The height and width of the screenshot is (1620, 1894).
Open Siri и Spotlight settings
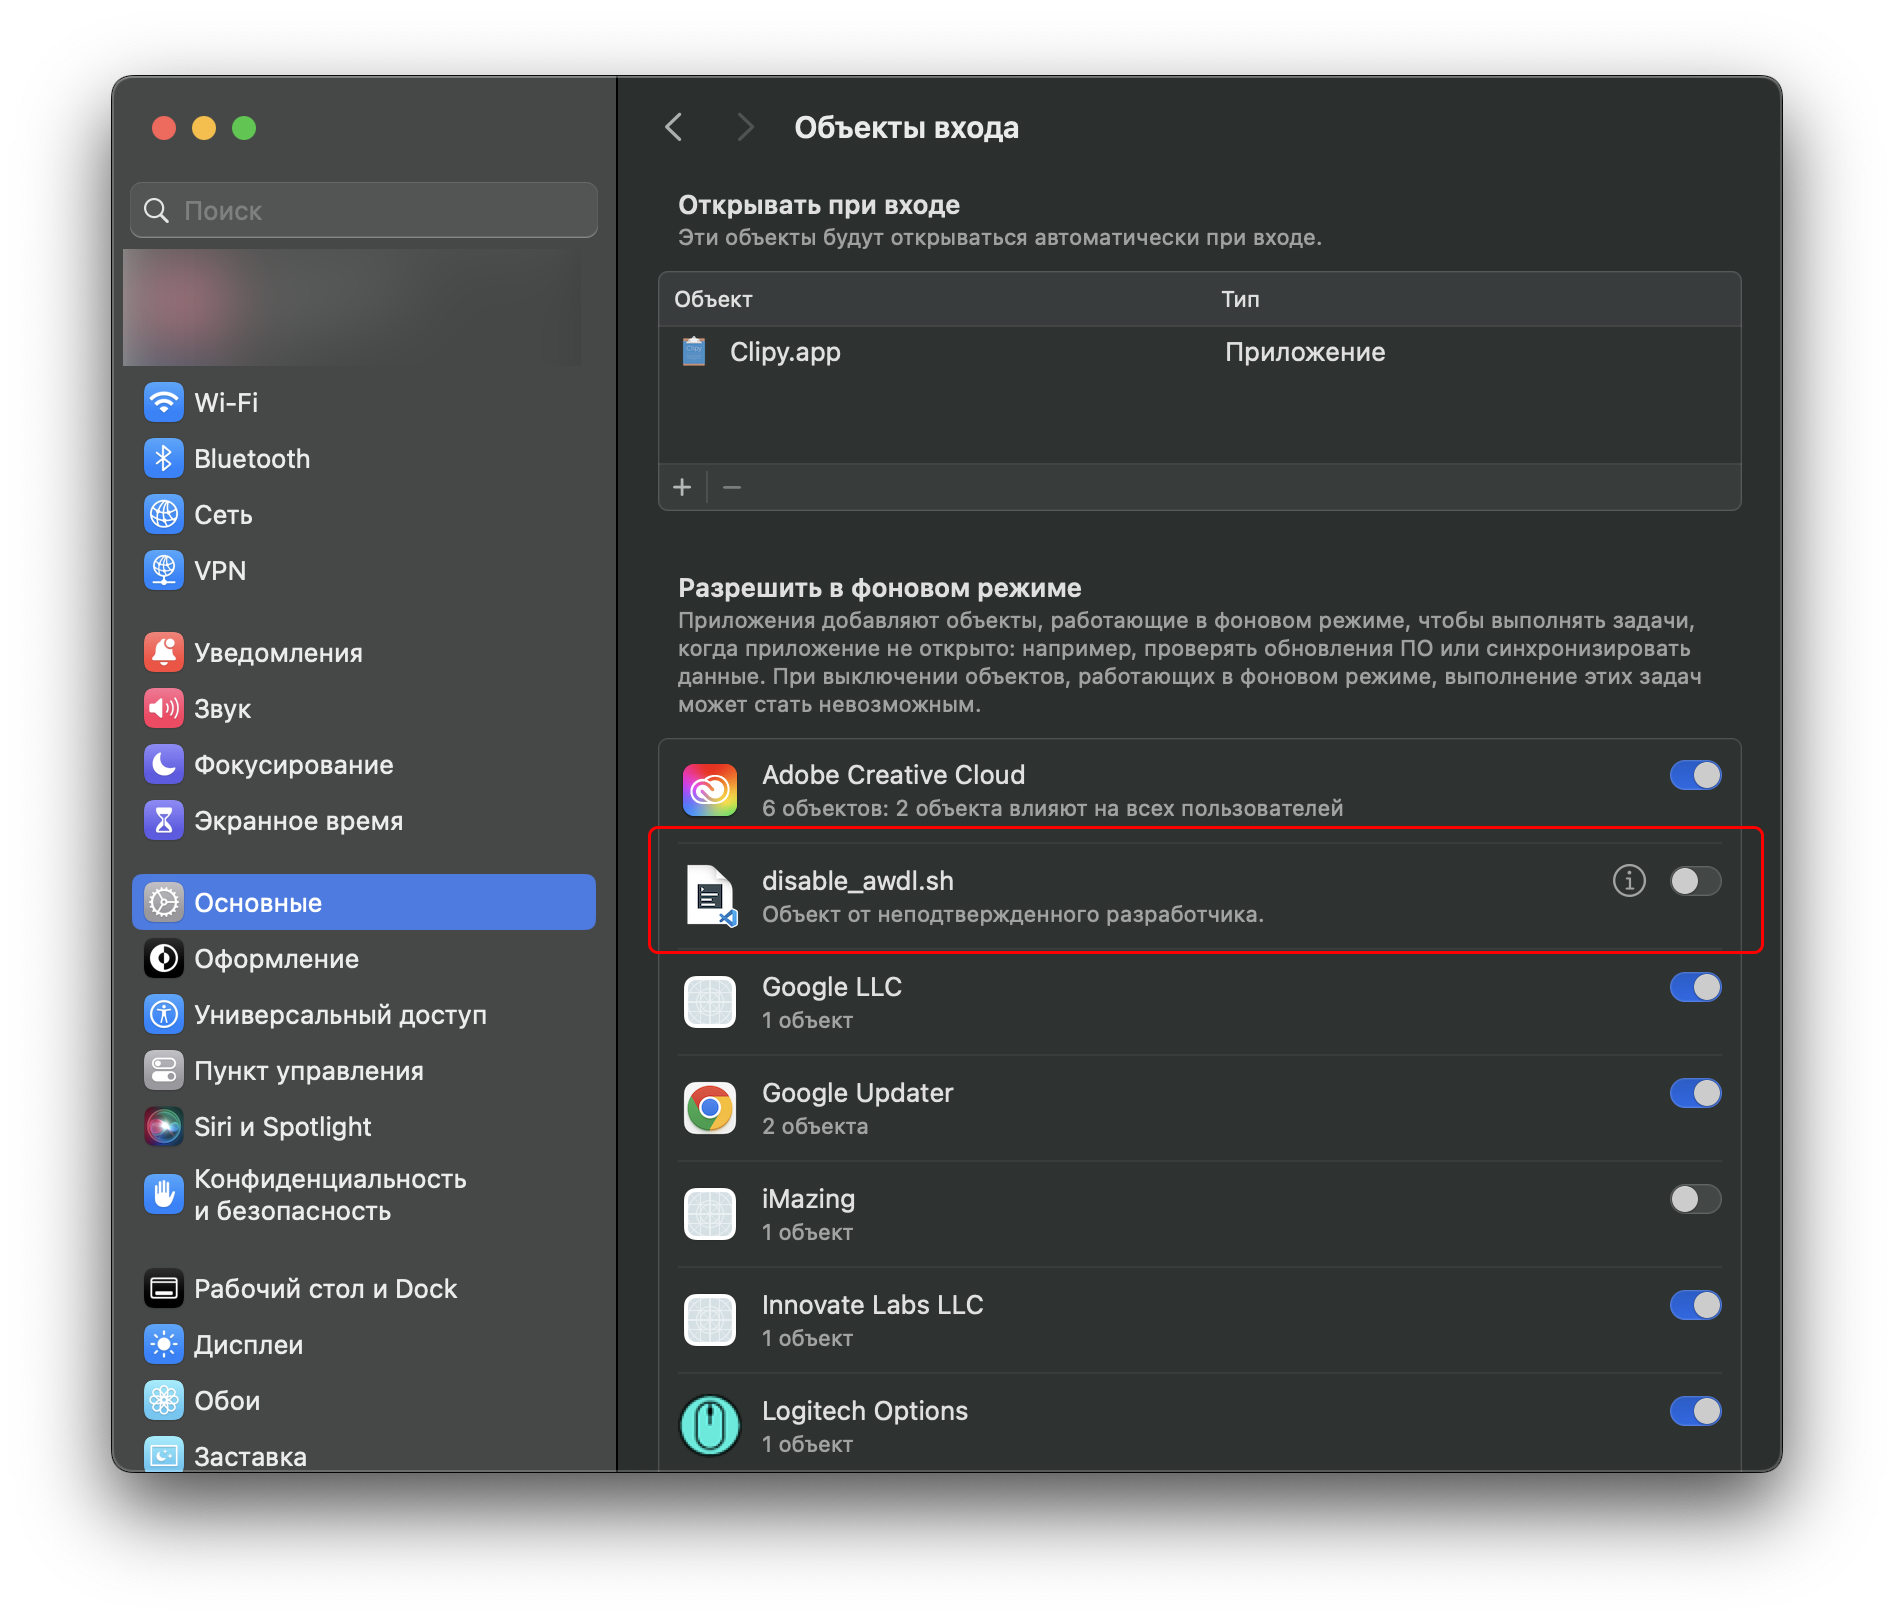point(364,1127)
